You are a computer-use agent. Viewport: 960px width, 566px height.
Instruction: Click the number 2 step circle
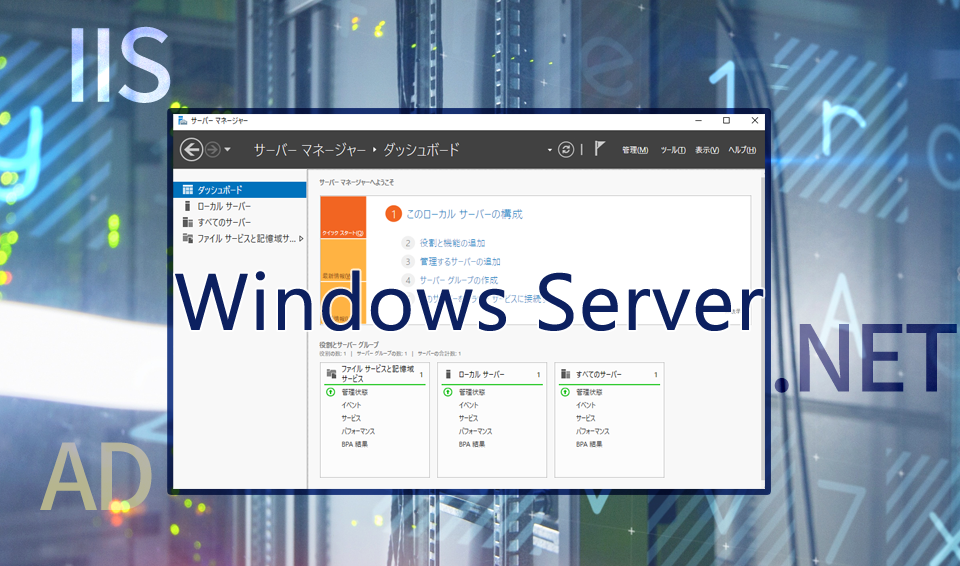coord(408,243)
